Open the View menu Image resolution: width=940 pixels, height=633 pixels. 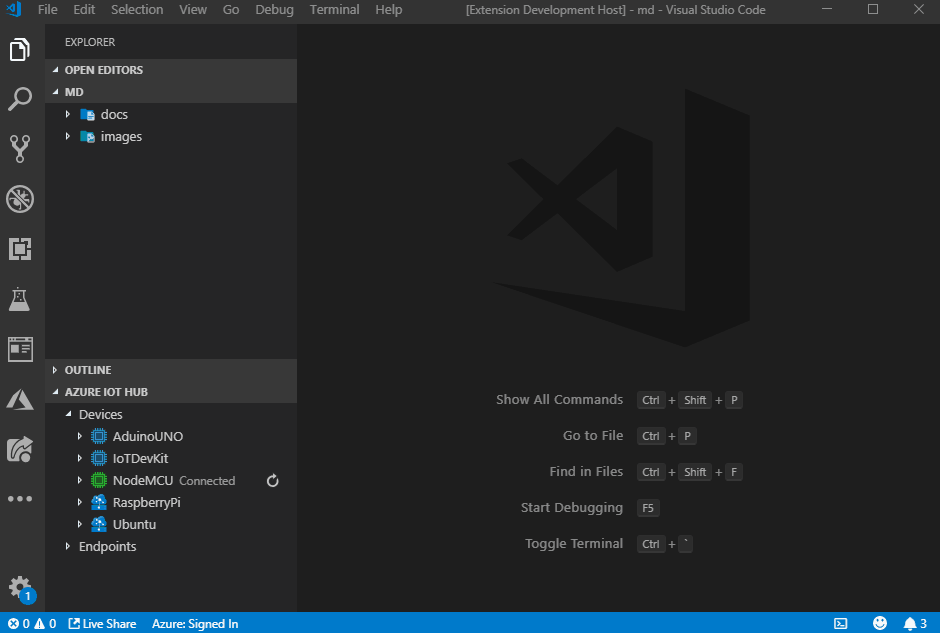click(x=193, y=10)
